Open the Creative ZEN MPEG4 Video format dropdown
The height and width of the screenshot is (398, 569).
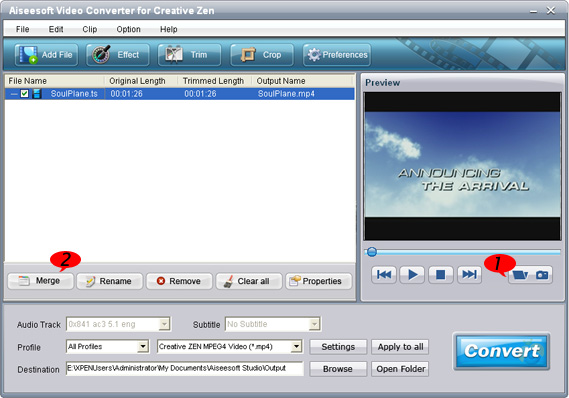pos(296,346)
